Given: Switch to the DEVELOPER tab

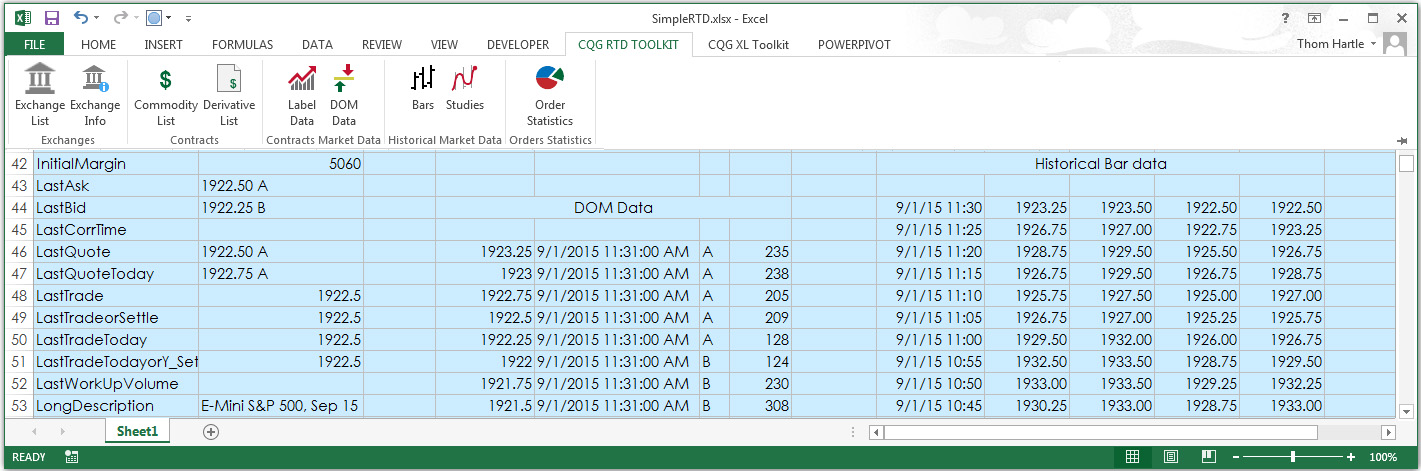Looking at the screenshot, I should [x=518, y=44].
